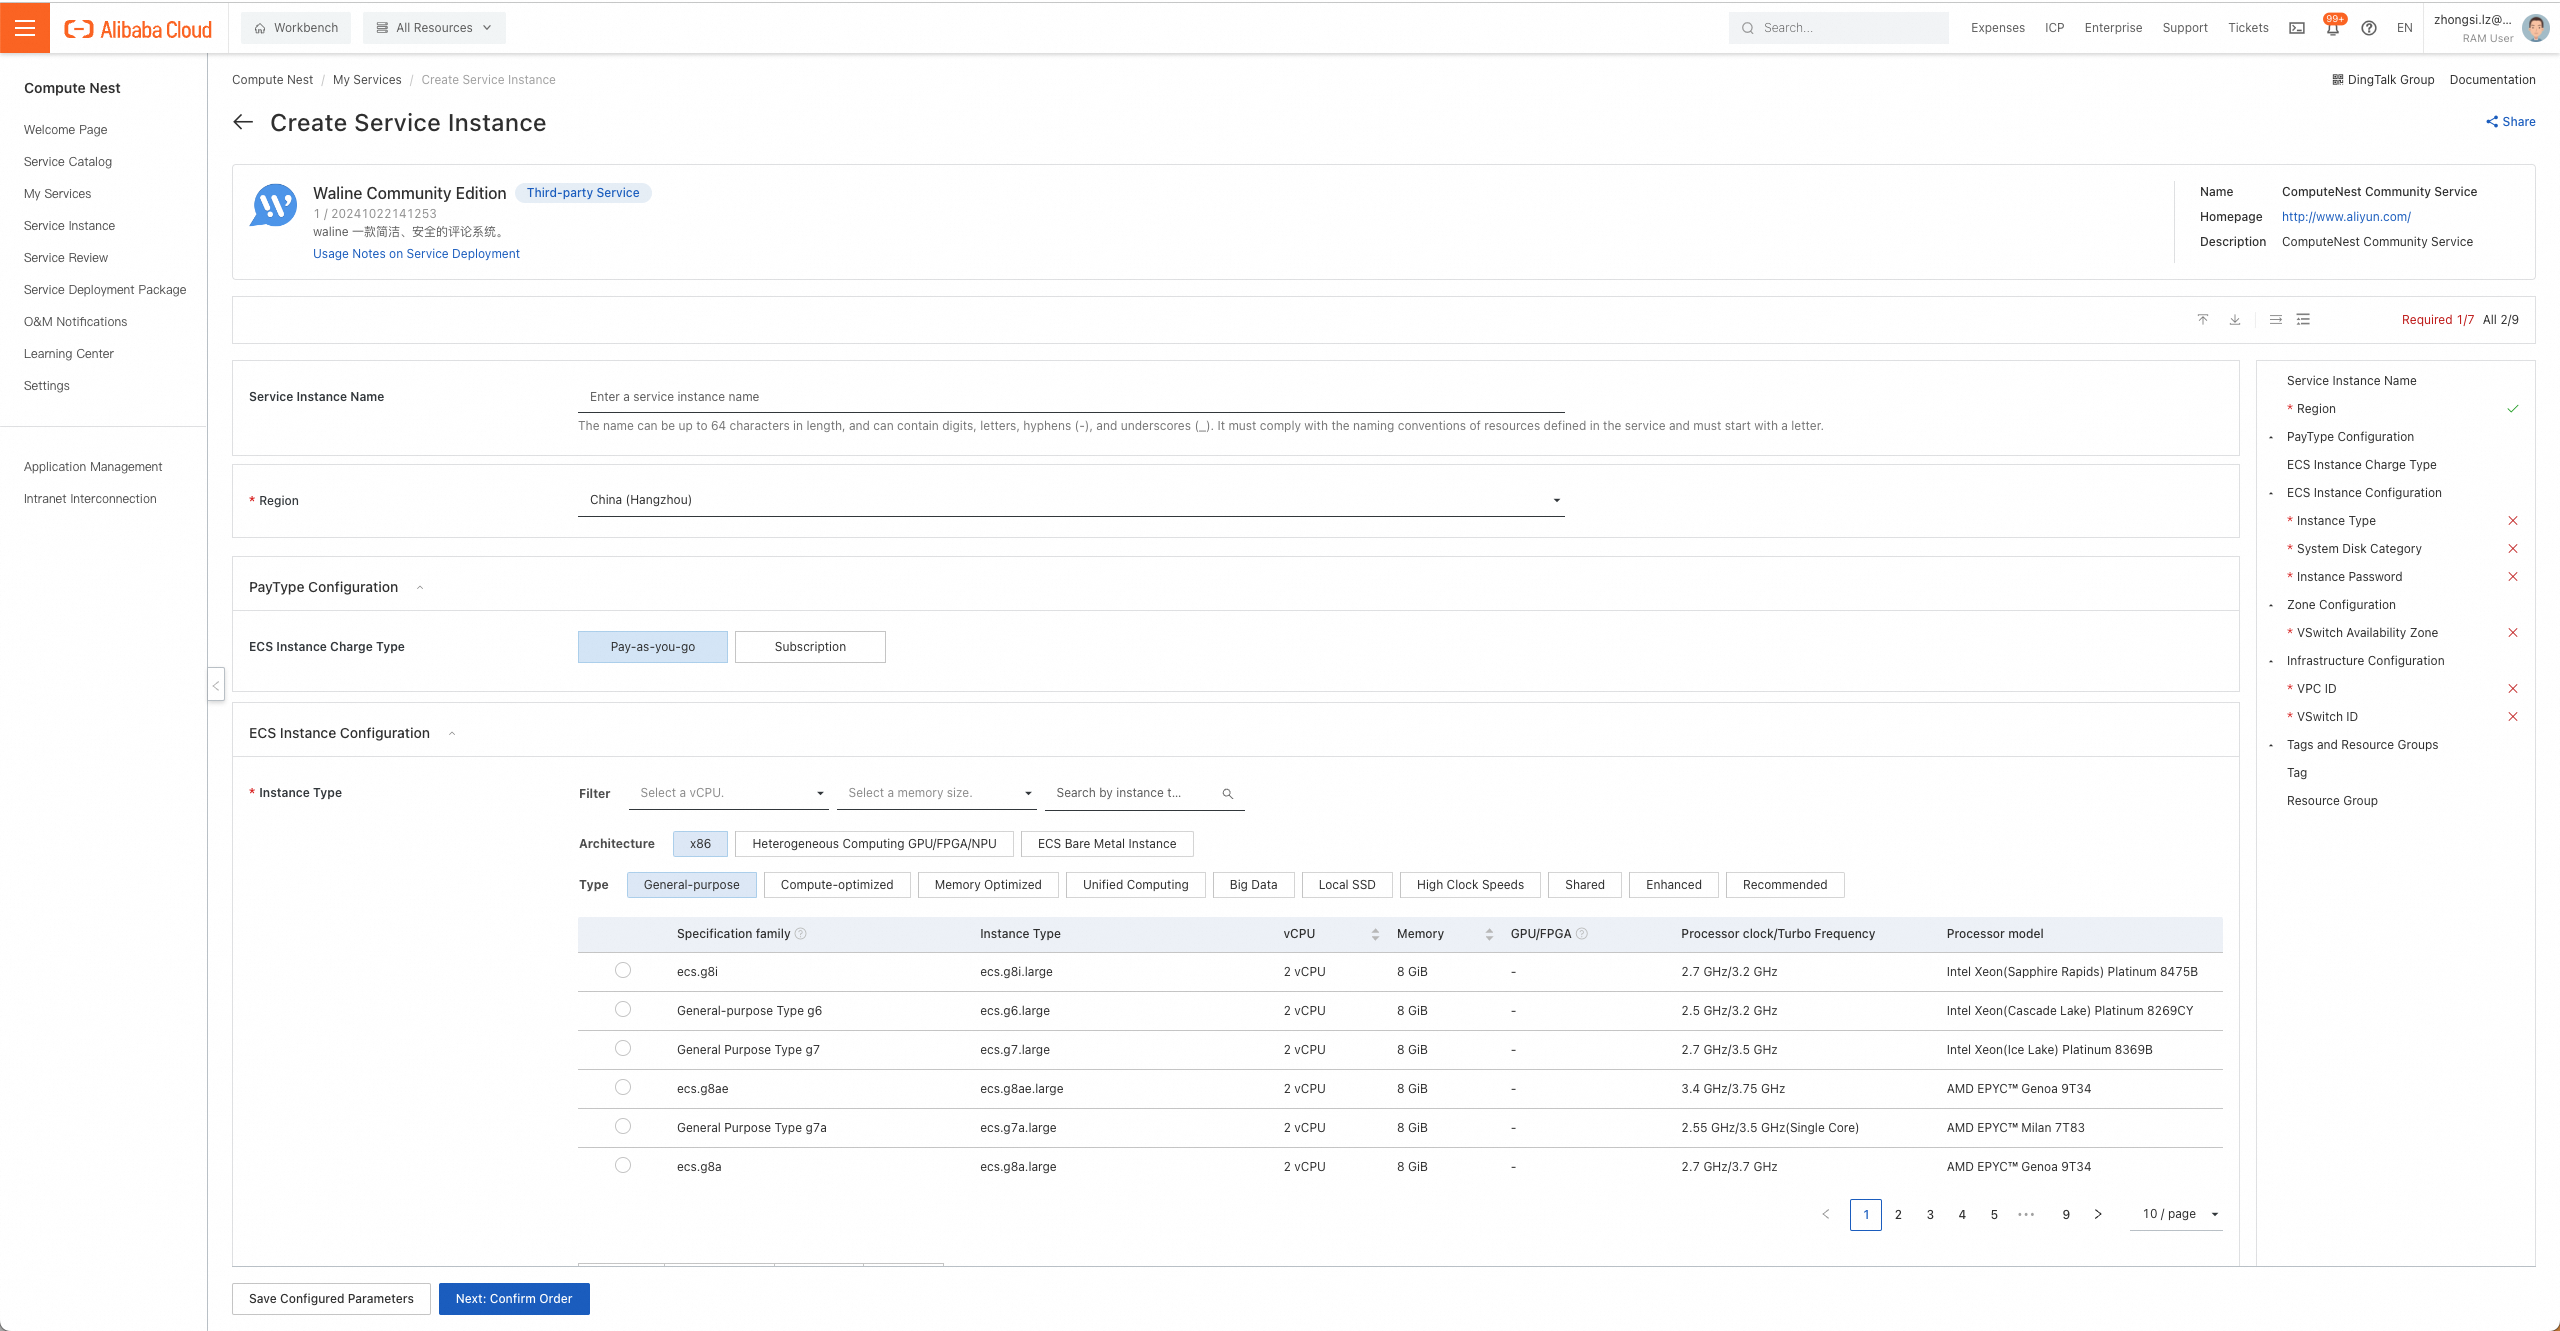
Task: Click the Share icon link
Action: click(x=2510, y=122)
